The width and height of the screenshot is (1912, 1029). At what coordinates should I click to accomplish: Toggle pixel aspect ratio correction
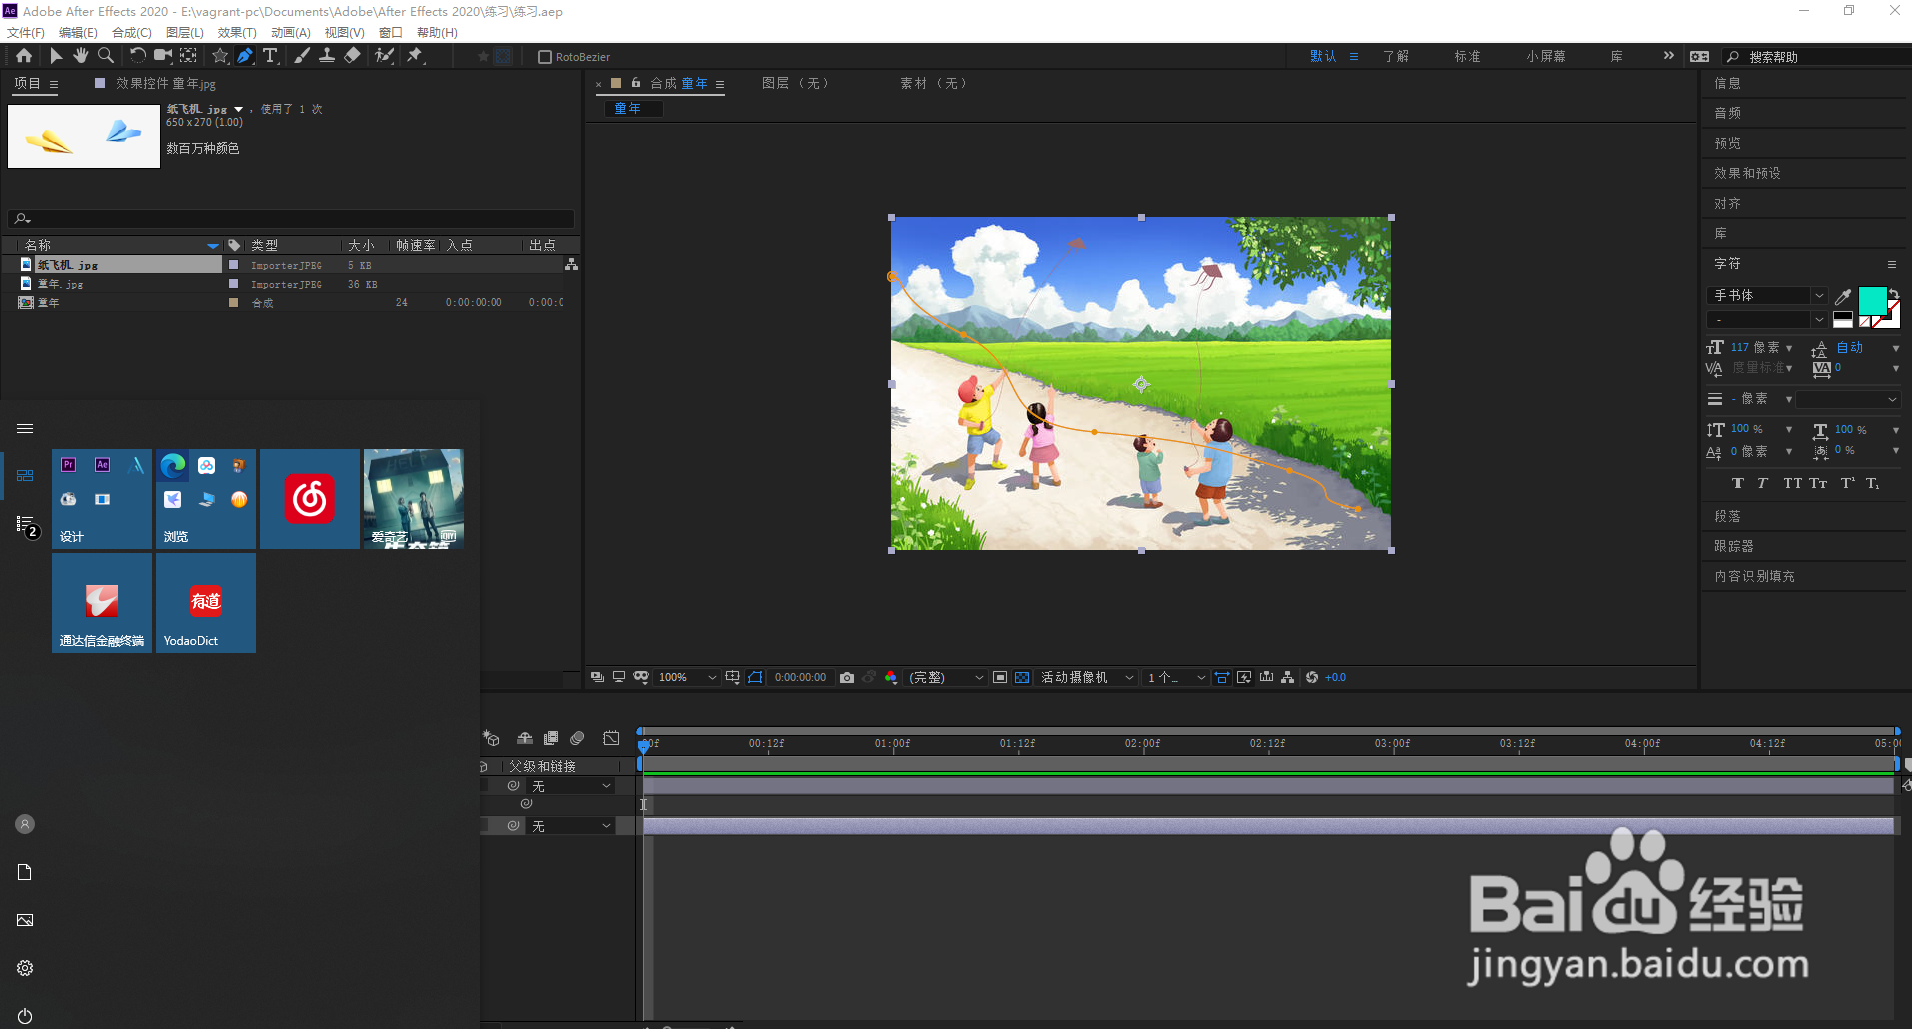tap(1222, 677)
